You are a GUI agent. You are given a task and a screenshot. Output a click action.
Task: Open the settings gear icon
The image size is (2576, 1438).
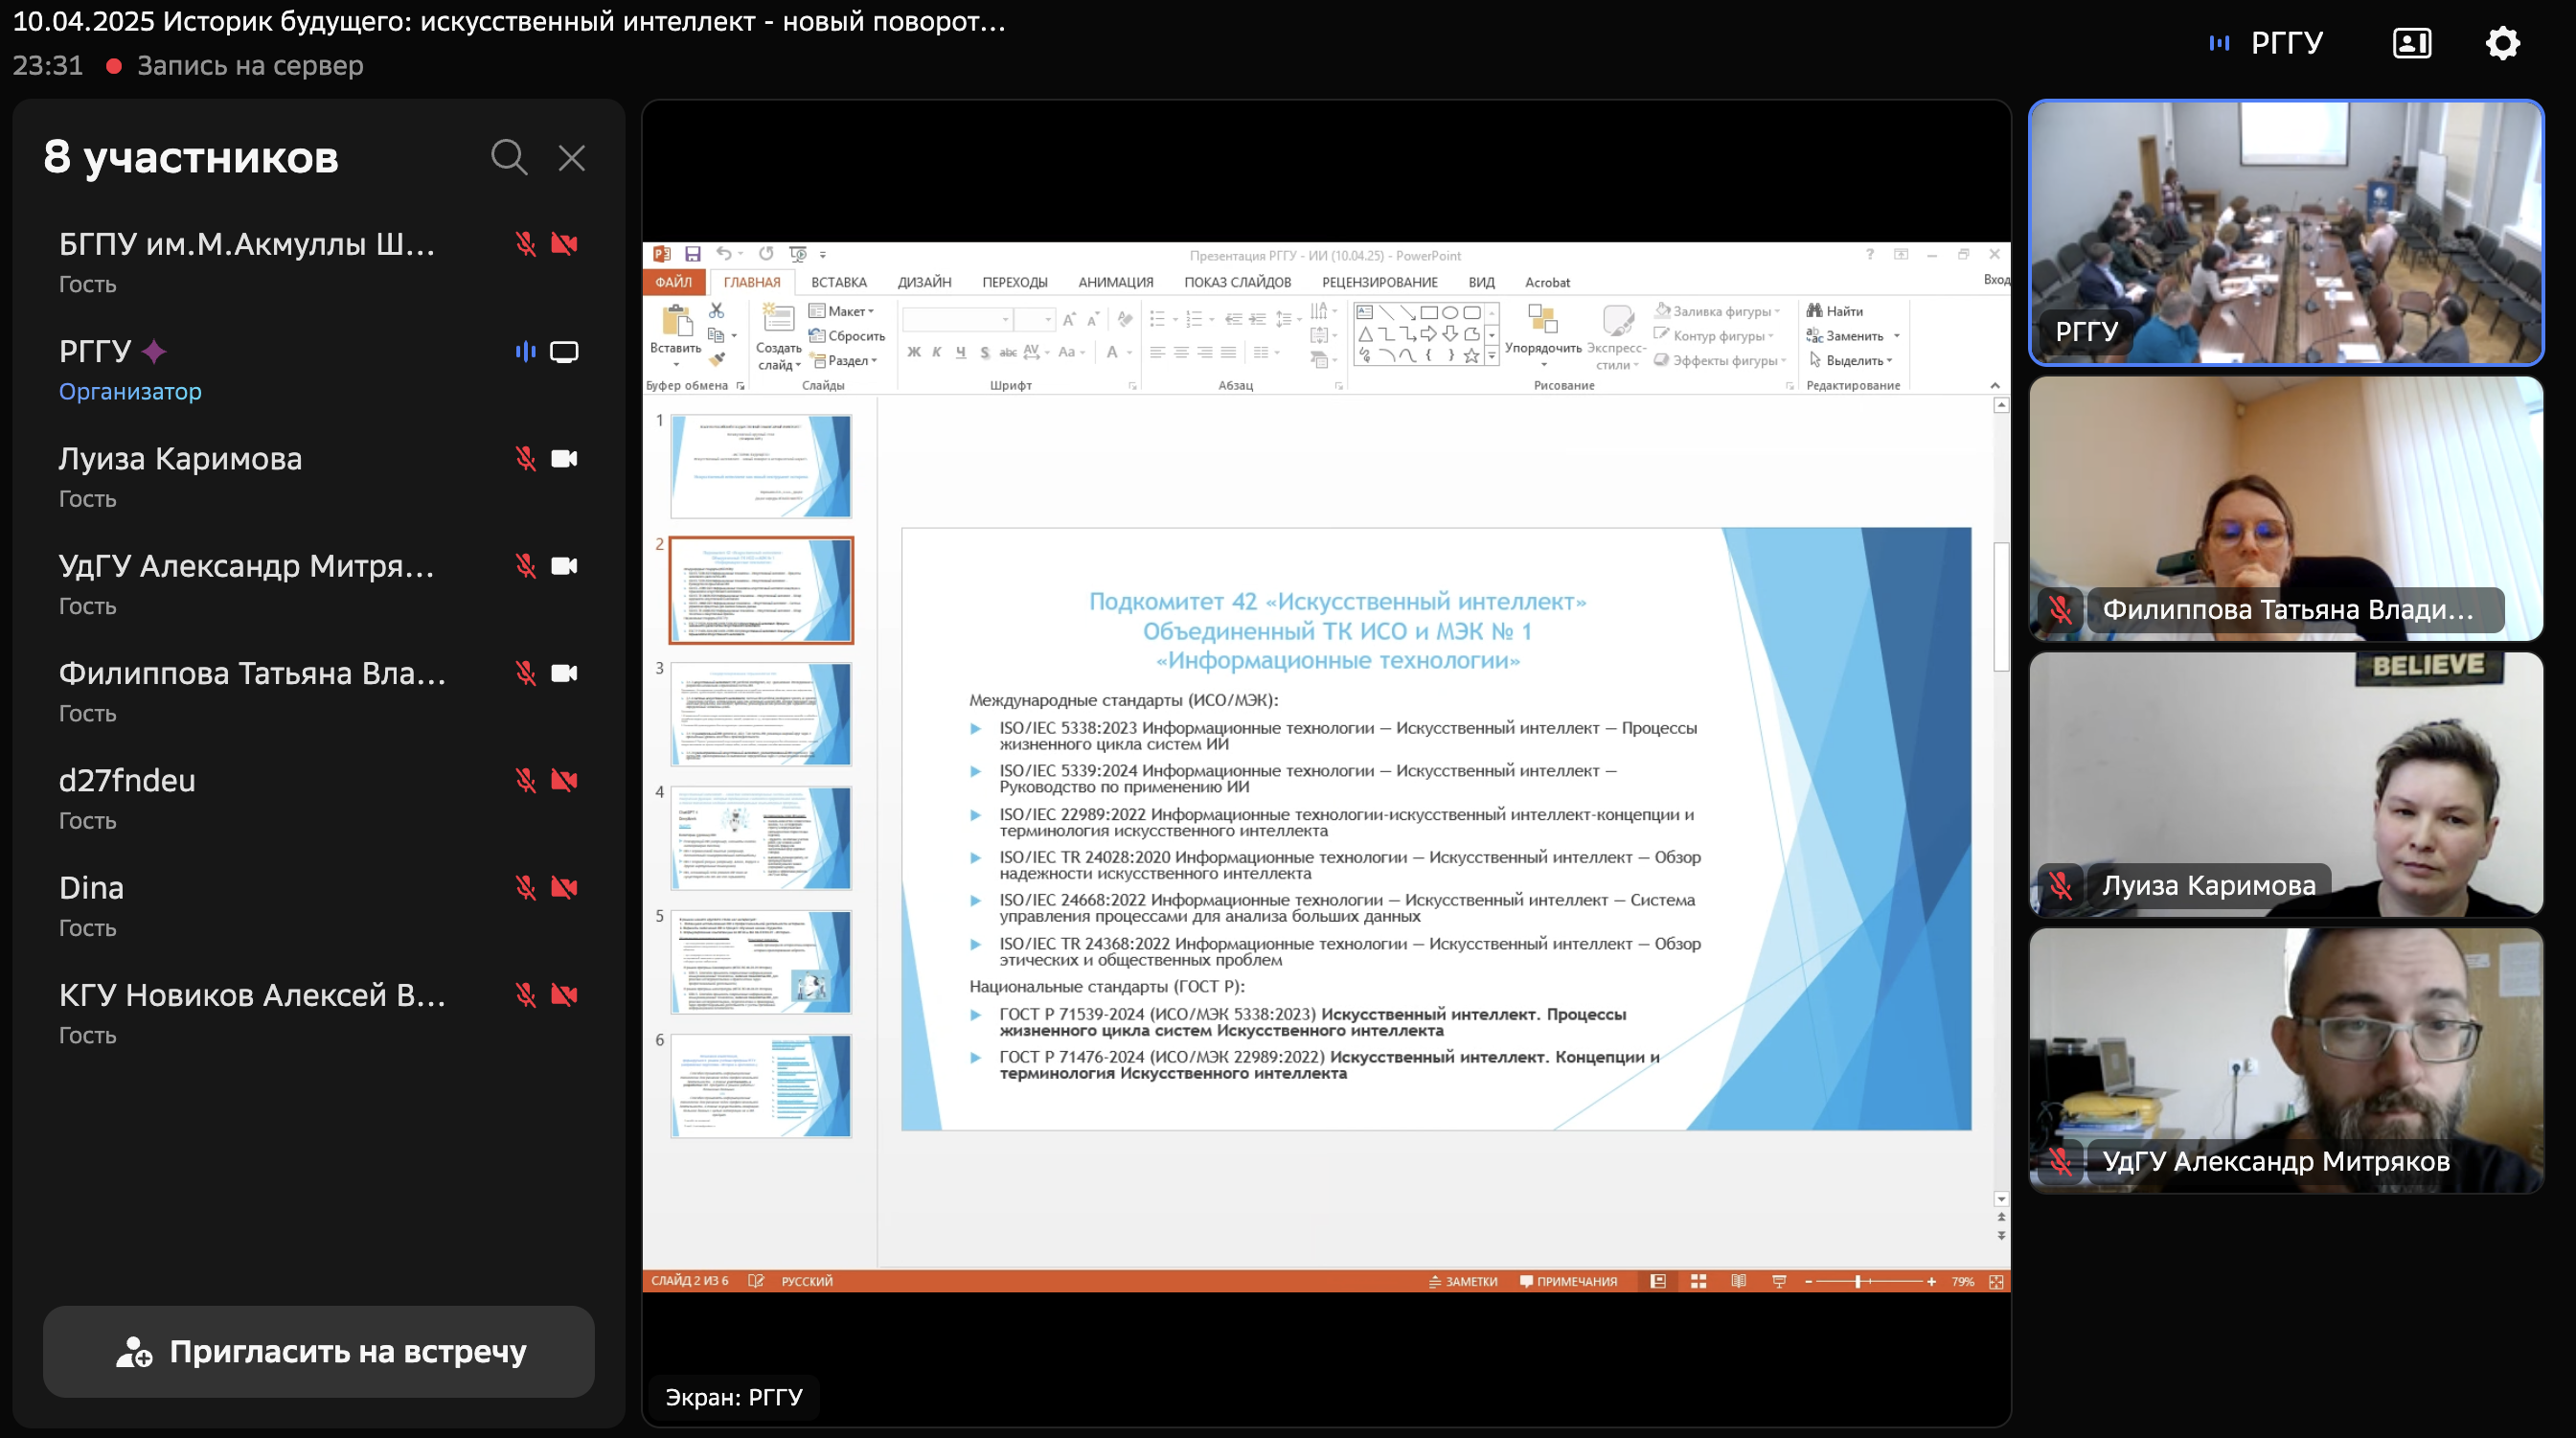point(2502,43)
